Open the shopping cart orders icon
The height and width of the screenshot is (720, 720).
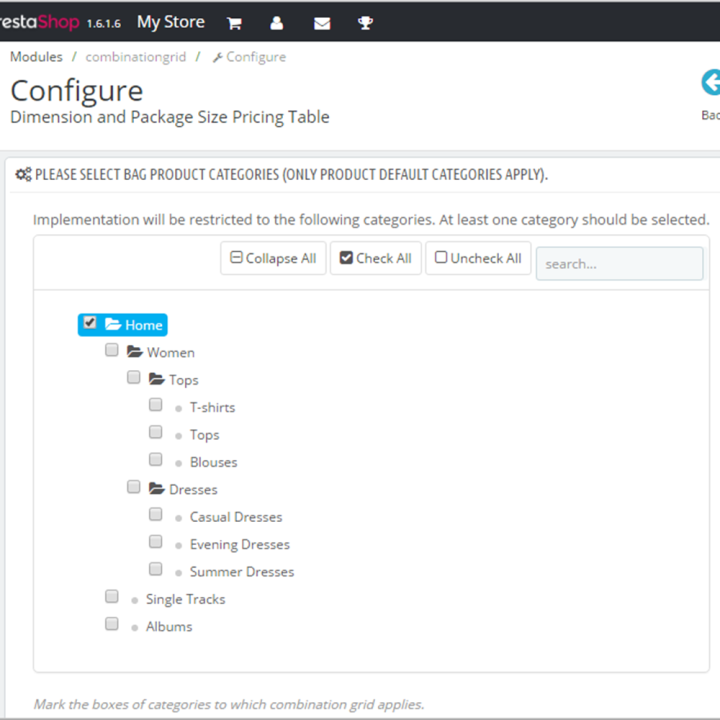coord(234,23)
